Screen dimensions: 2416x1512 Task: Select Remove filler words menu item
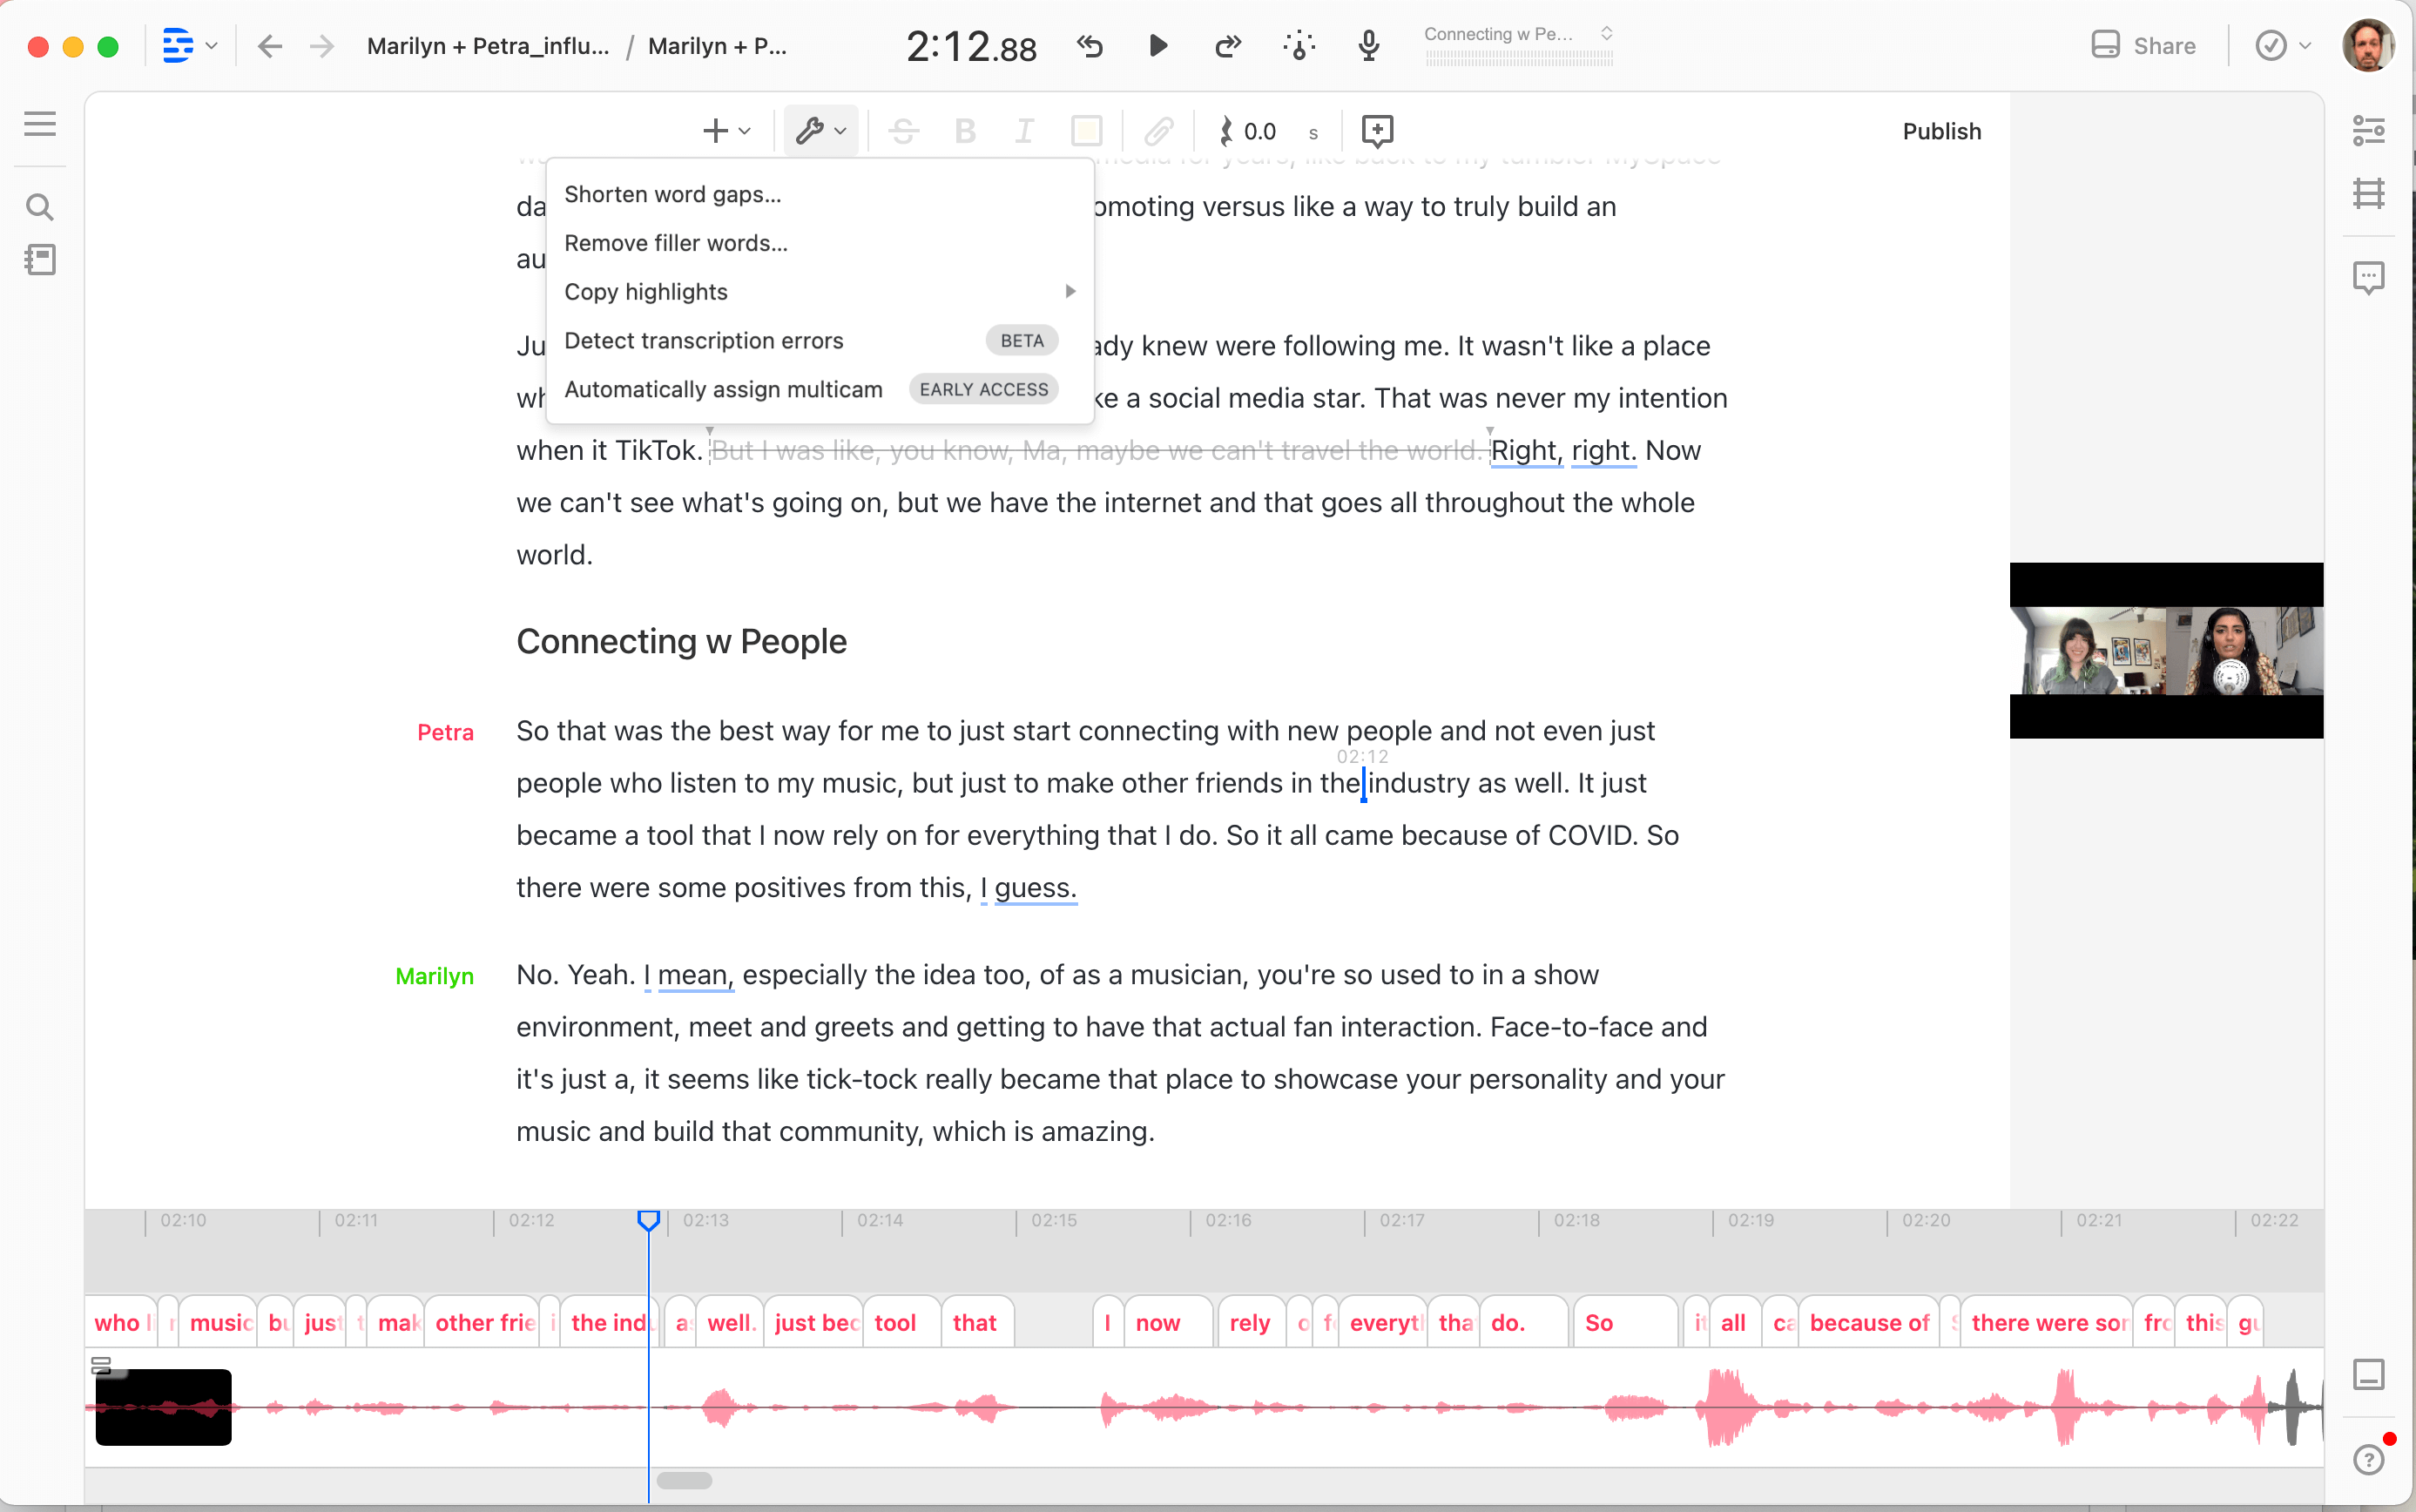(676, 243)
